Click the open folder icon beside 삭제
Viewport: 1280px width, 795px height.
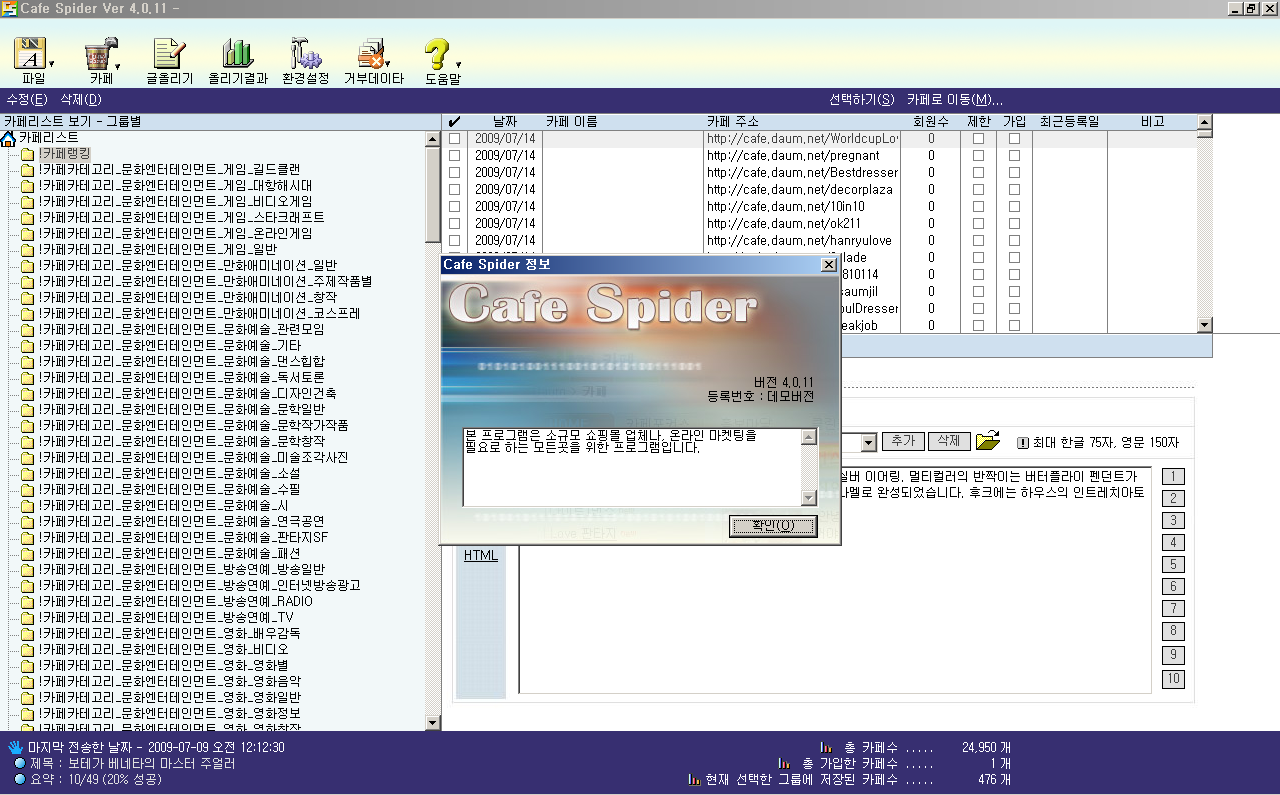[x=988, y=441]
